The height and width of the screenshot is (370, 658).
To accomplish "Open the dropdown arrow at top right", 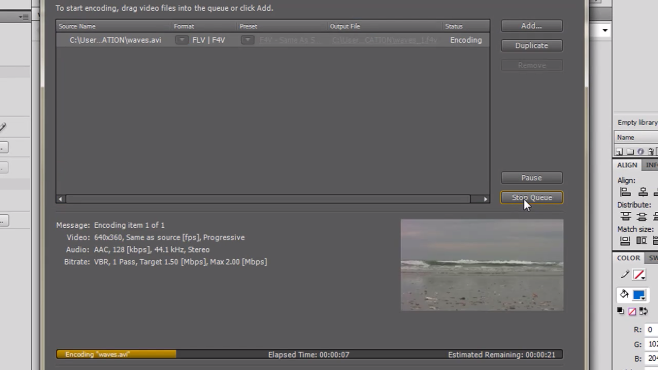I will pyautogui.click(x=605, y=30).
